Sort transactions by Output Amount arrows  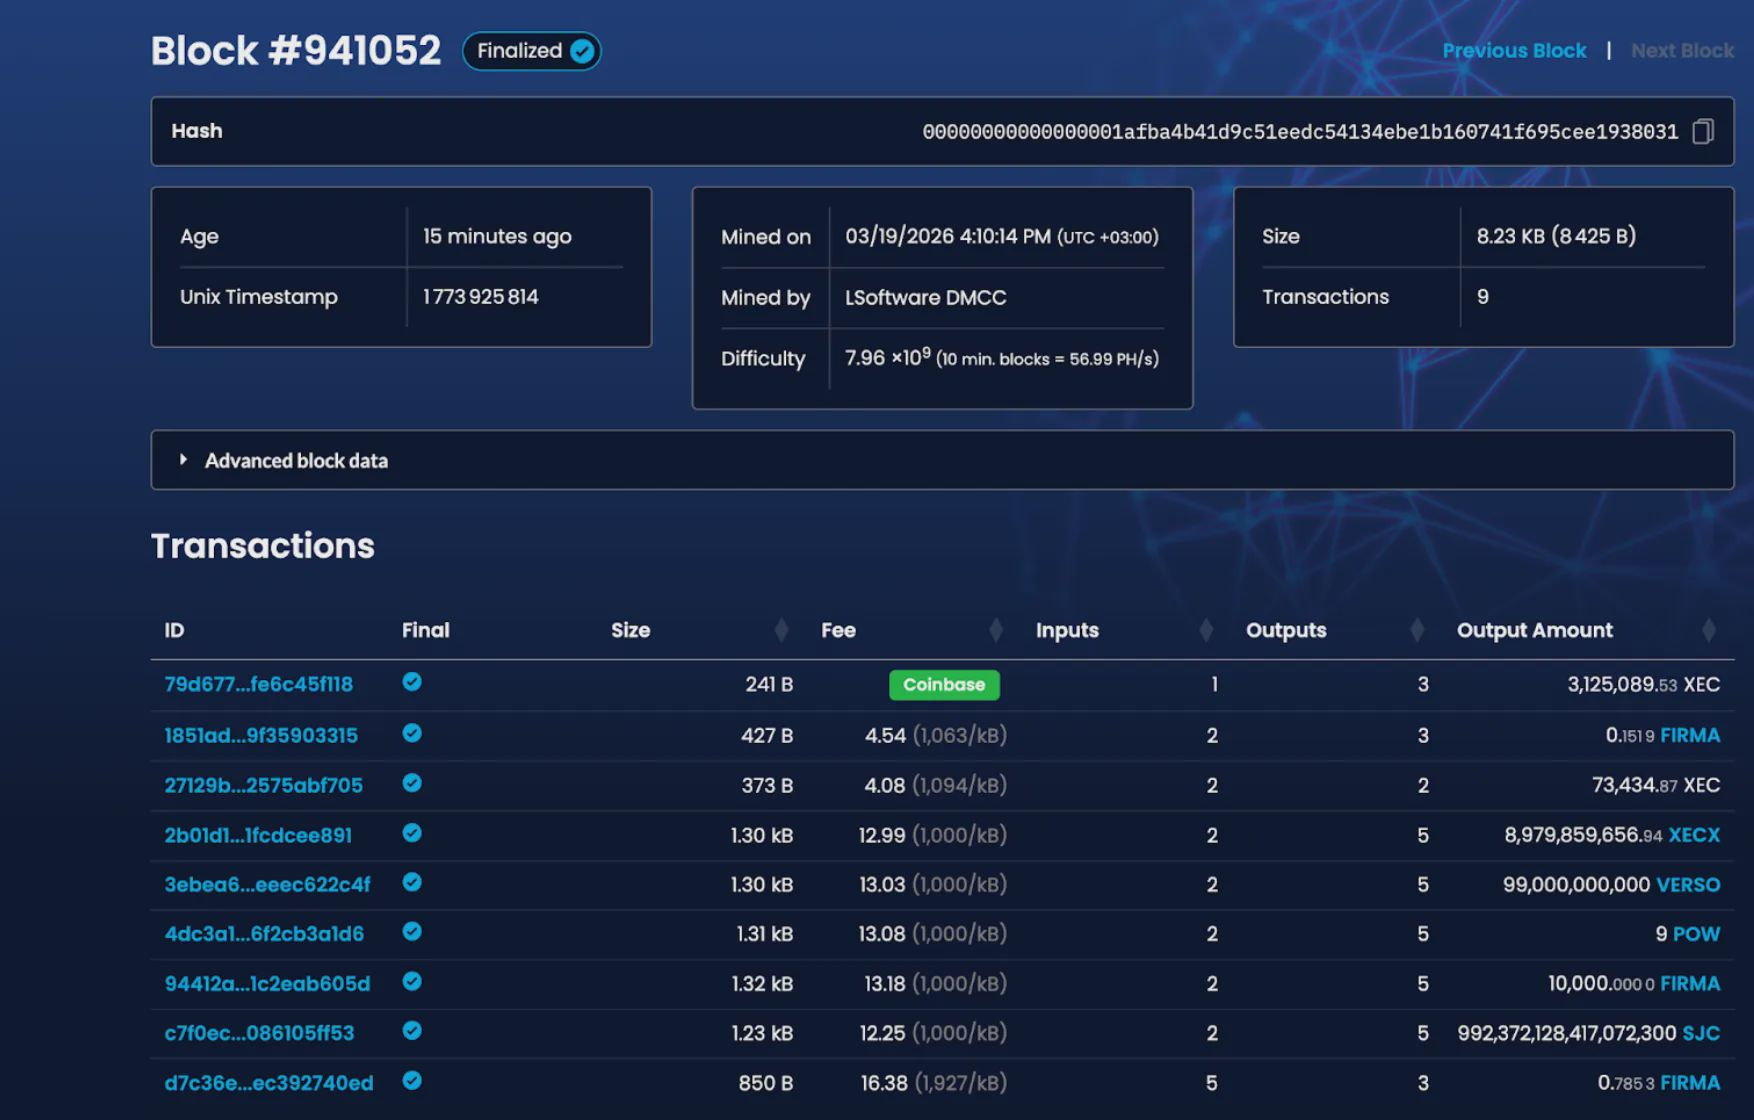tap(1708, 630)
